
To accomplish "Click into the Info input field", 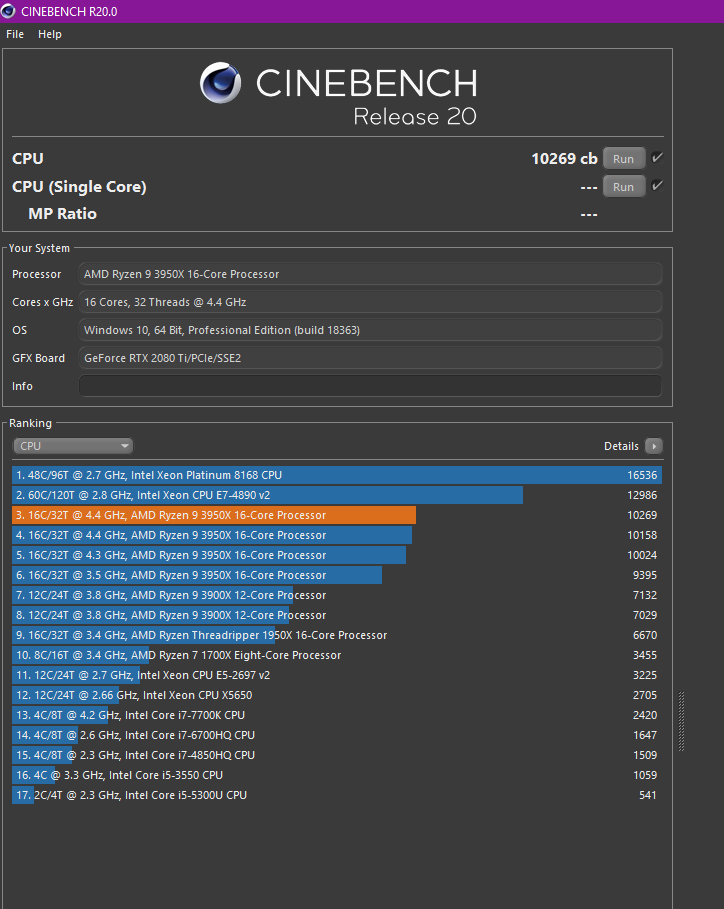I will point(370,386).
